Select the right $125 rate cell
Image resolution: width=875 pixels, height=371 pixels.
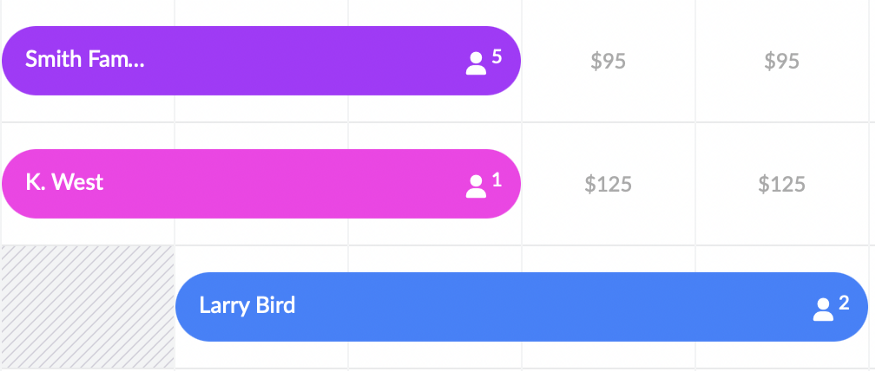(x=782, y=184)
